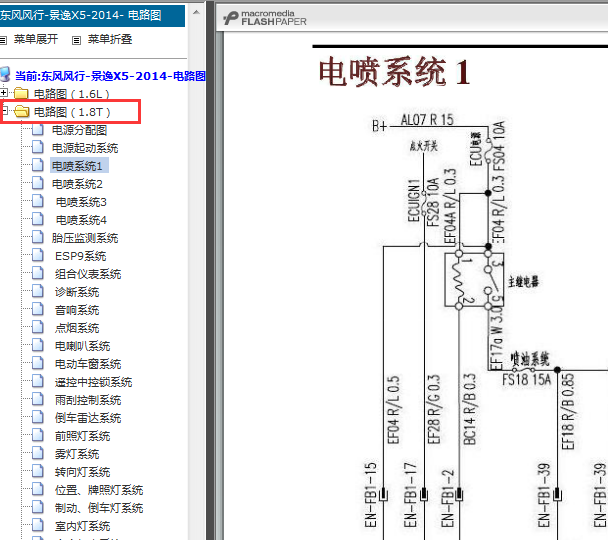Click the document icon beside 电喇叭系统
608x540 pixels.
point(38,345)
